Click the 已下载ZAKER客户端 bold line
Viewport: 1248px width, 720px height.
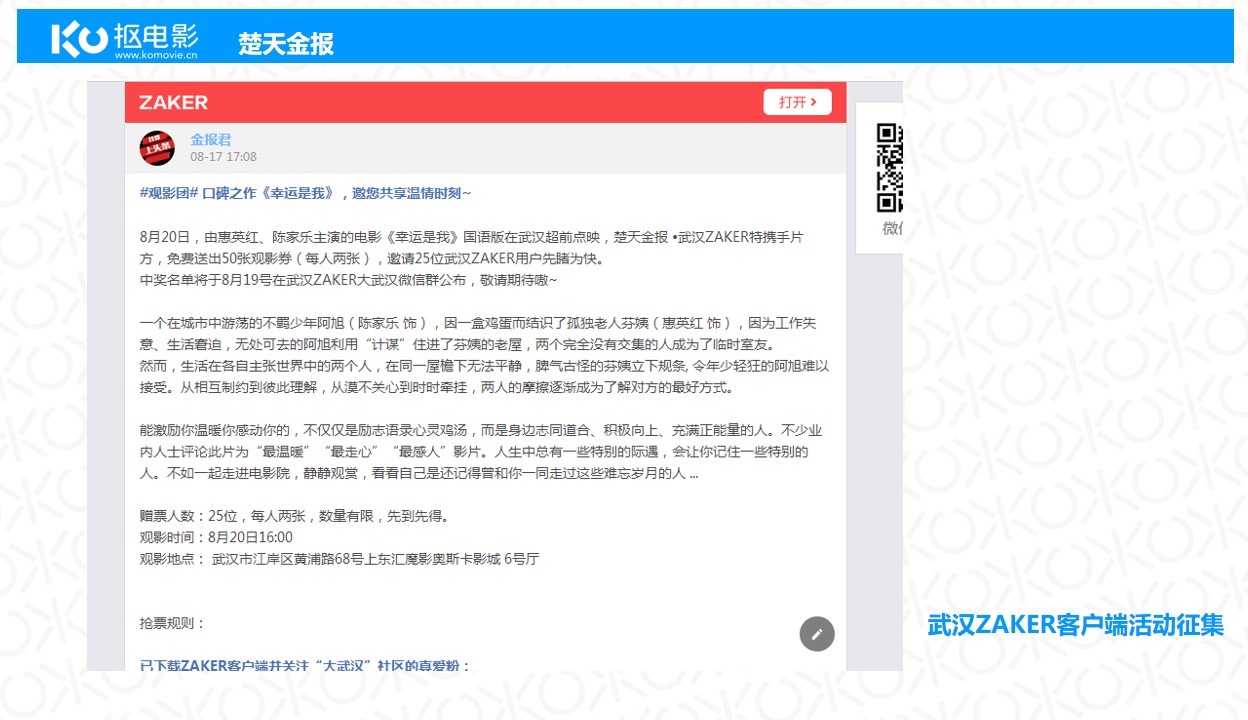pos(305,665)
